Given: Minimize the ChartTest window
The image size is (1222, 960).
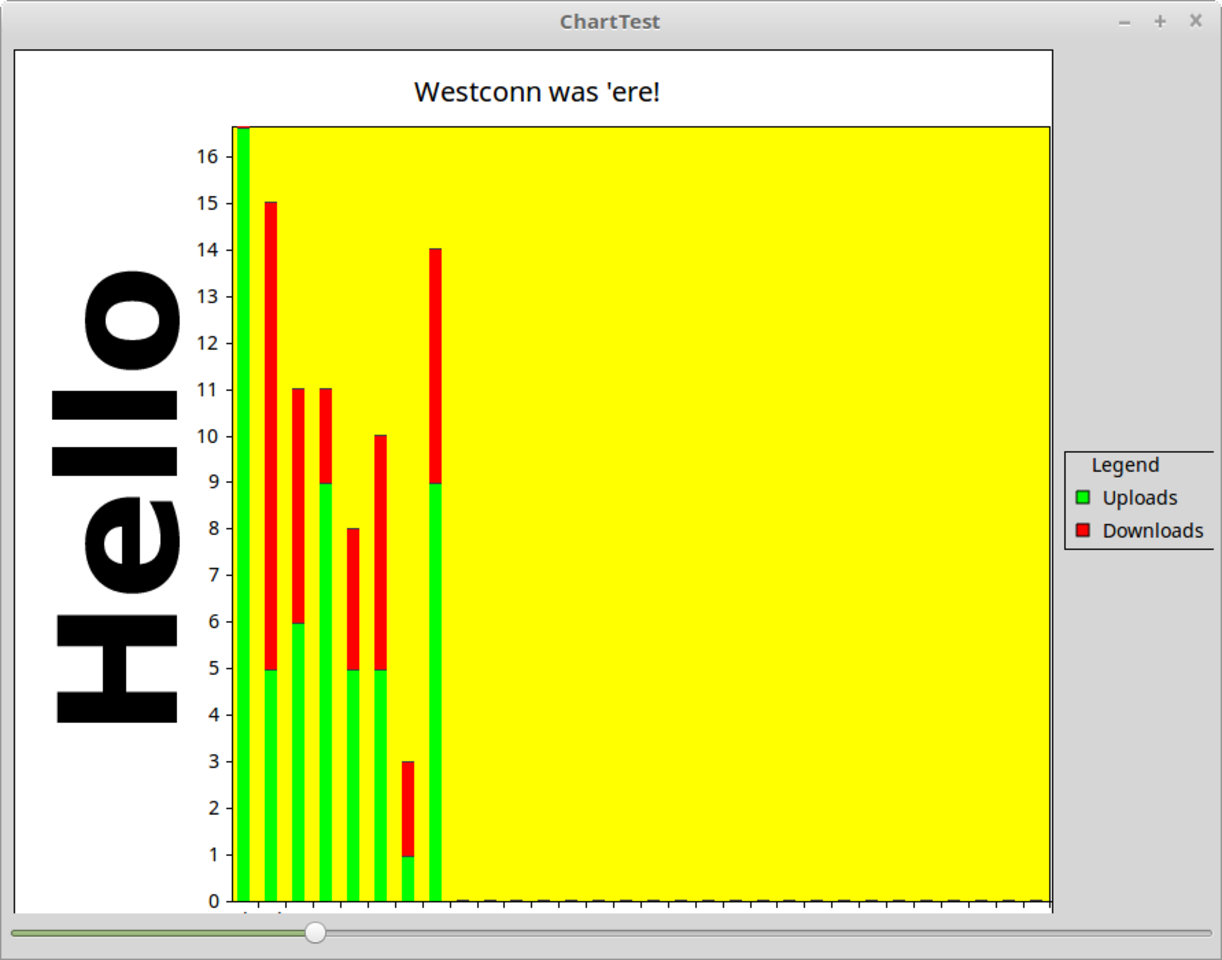Looking at the screenshot, I should [1125, 22].
